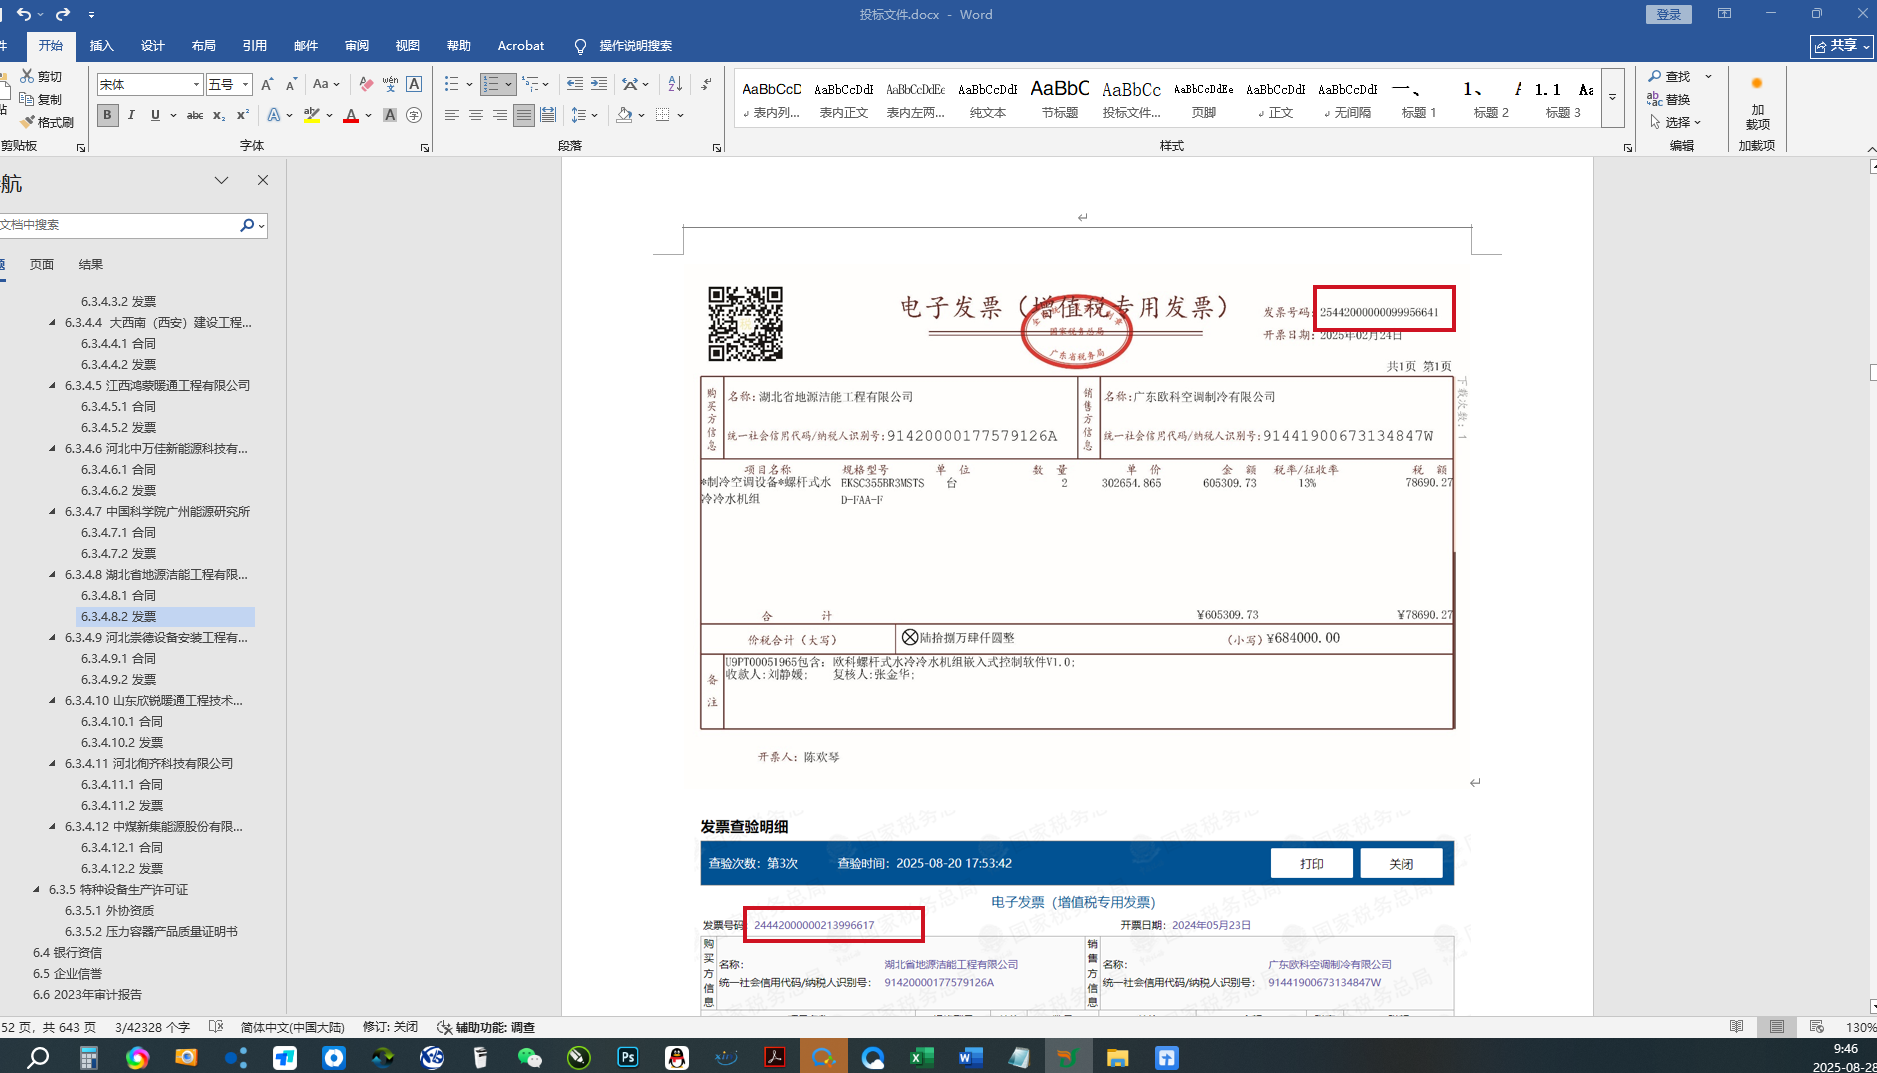The height and width of the screenshot is (1073, 1877).
Task: Apply character shading with the grey A icon
Action: [390, 115]
